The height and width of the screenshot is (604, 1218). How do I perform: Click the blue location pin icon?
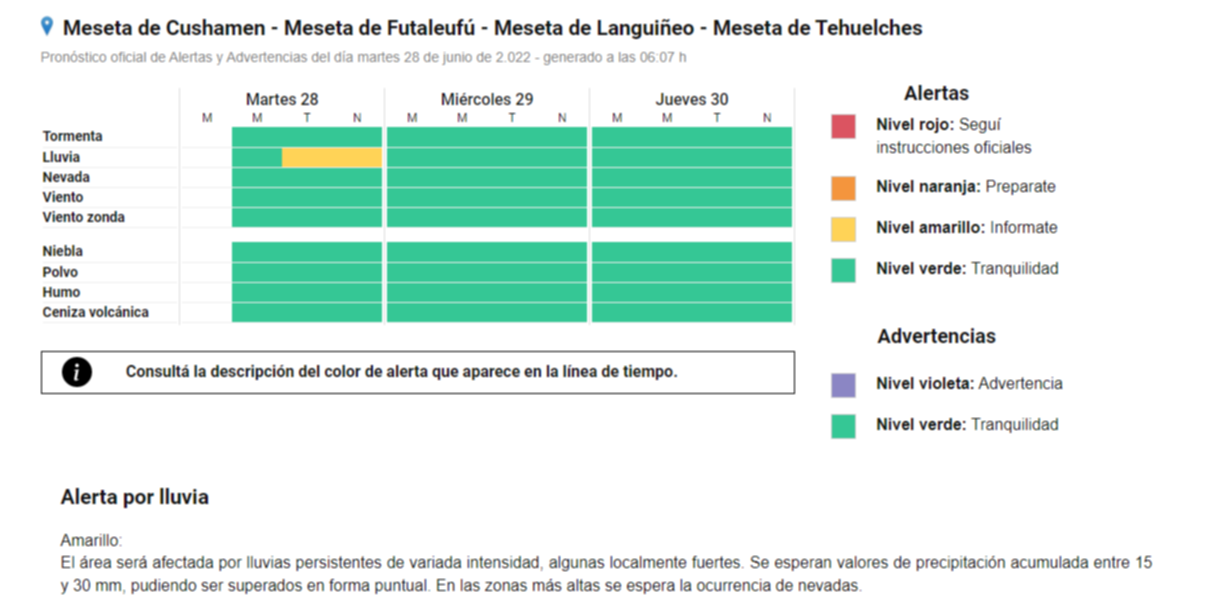47,27
